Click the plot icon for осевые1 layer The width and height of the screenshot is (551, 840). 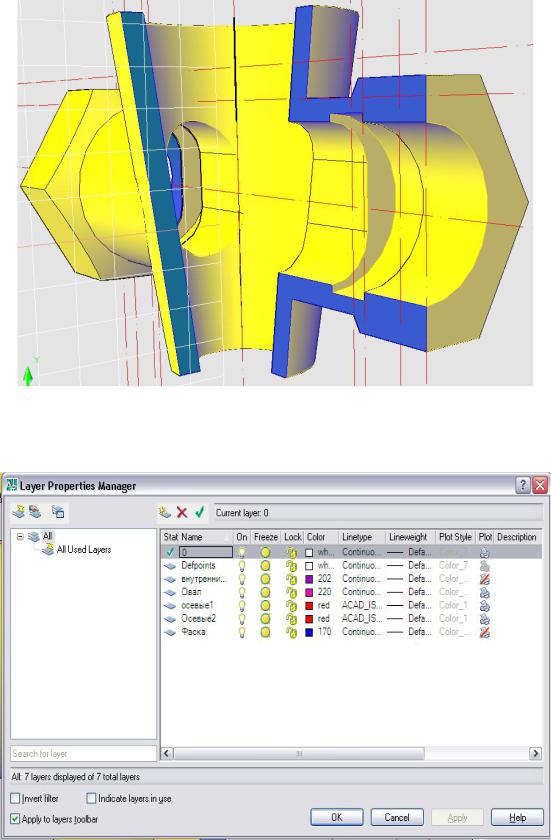[x=485, y=606]
